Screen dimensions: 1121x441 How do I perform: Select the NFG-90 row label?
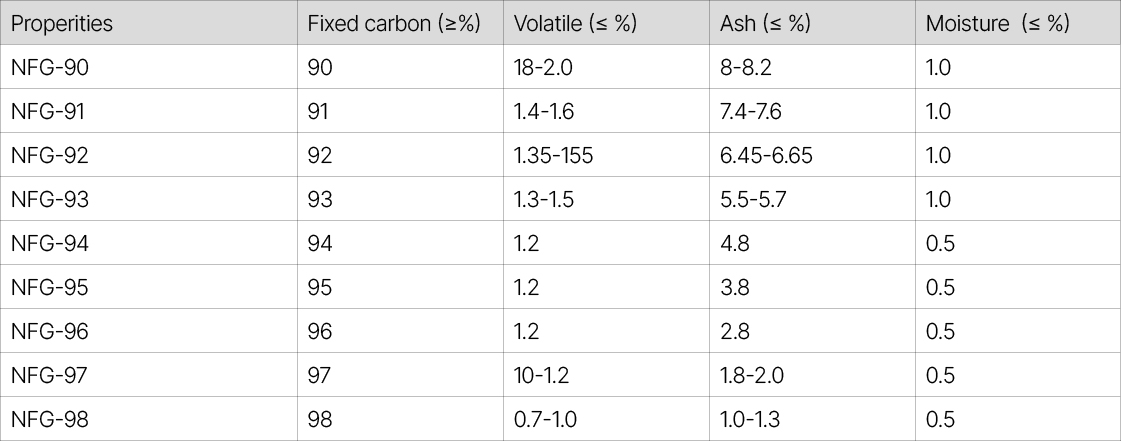[49, 68]
